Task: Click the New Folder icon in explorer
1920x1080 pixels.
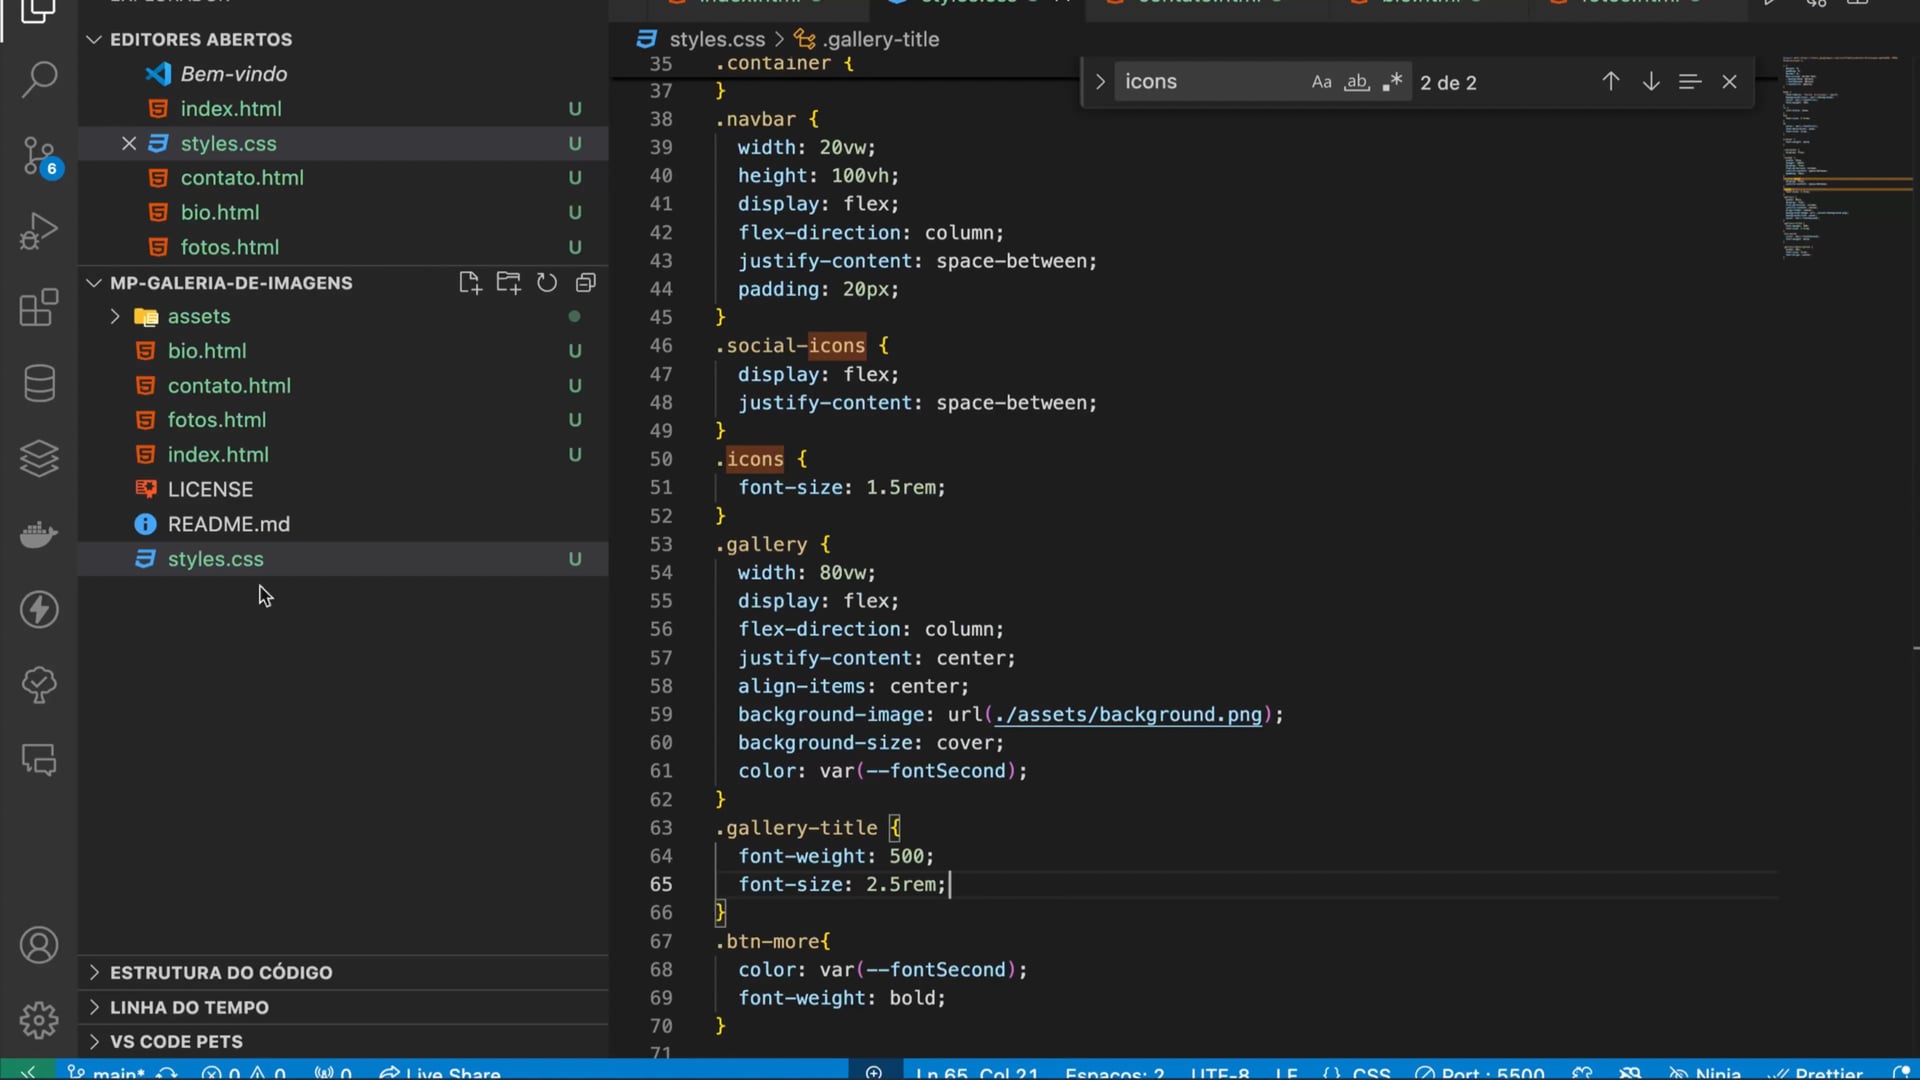Action: pyautogui.click(x=508, y=283)
